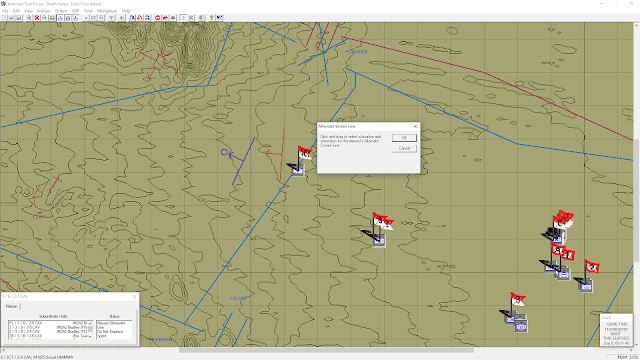Image resolution: width=640 pixels, height=360 pixels.
Task: Click the red stop-sign toolbar icon
Action: point(158,18)
